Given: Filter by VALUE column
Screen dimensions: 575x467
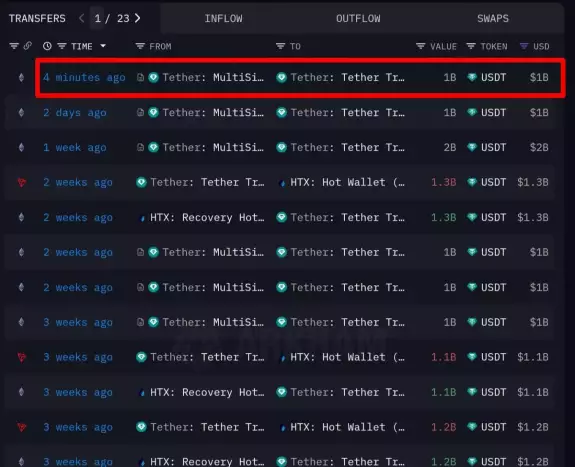Looking at the screenshot, I should click(421, 46).
